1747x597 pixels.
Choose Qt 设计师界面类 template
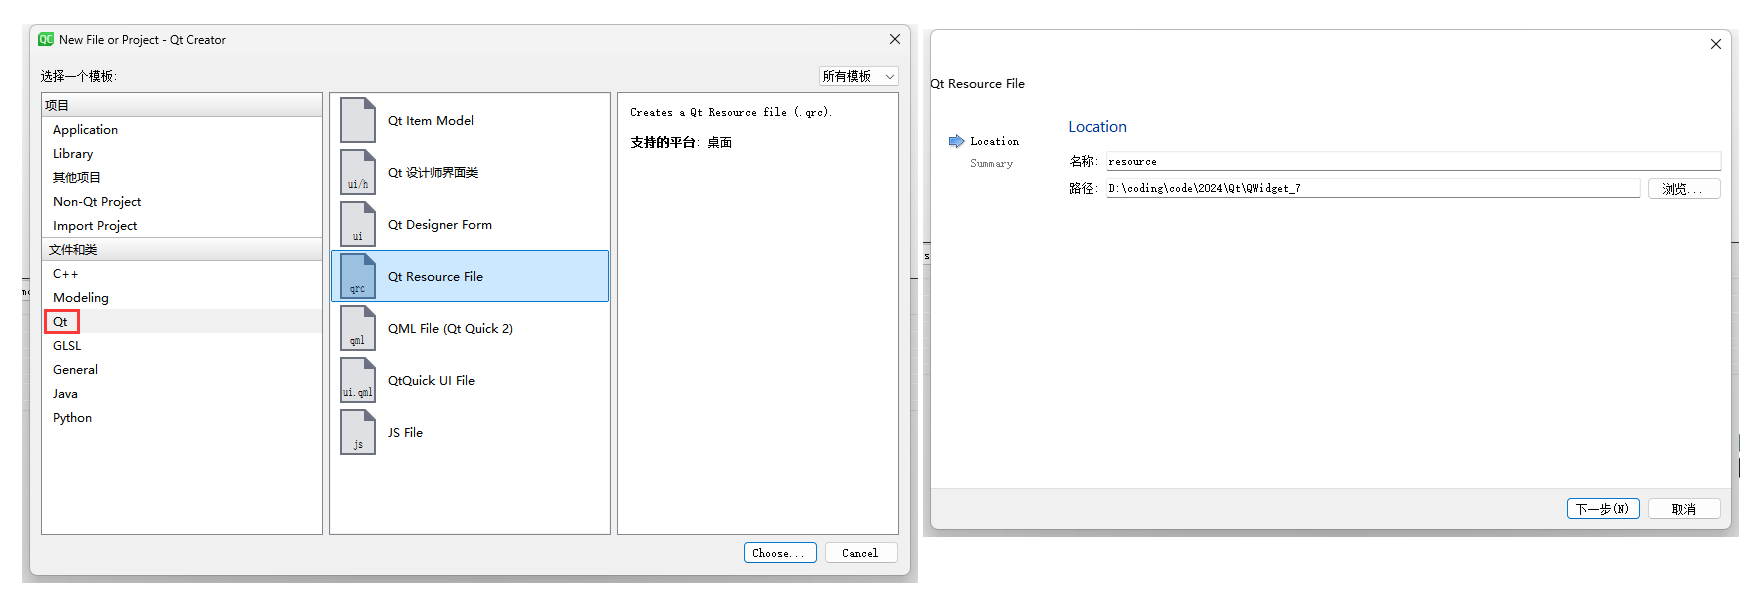pyautogui.click(x=470, y=172)
